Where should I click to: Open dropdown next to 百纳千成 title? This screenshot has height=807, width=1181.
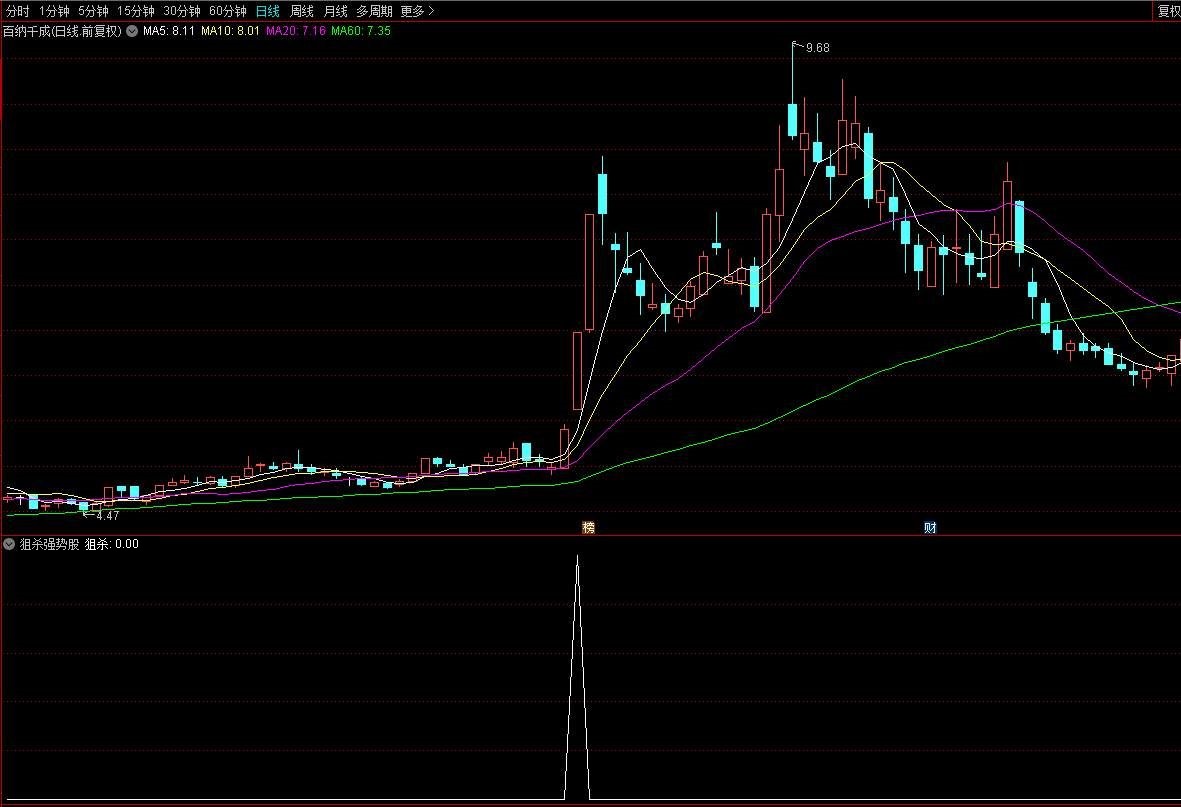pos(132,32)
